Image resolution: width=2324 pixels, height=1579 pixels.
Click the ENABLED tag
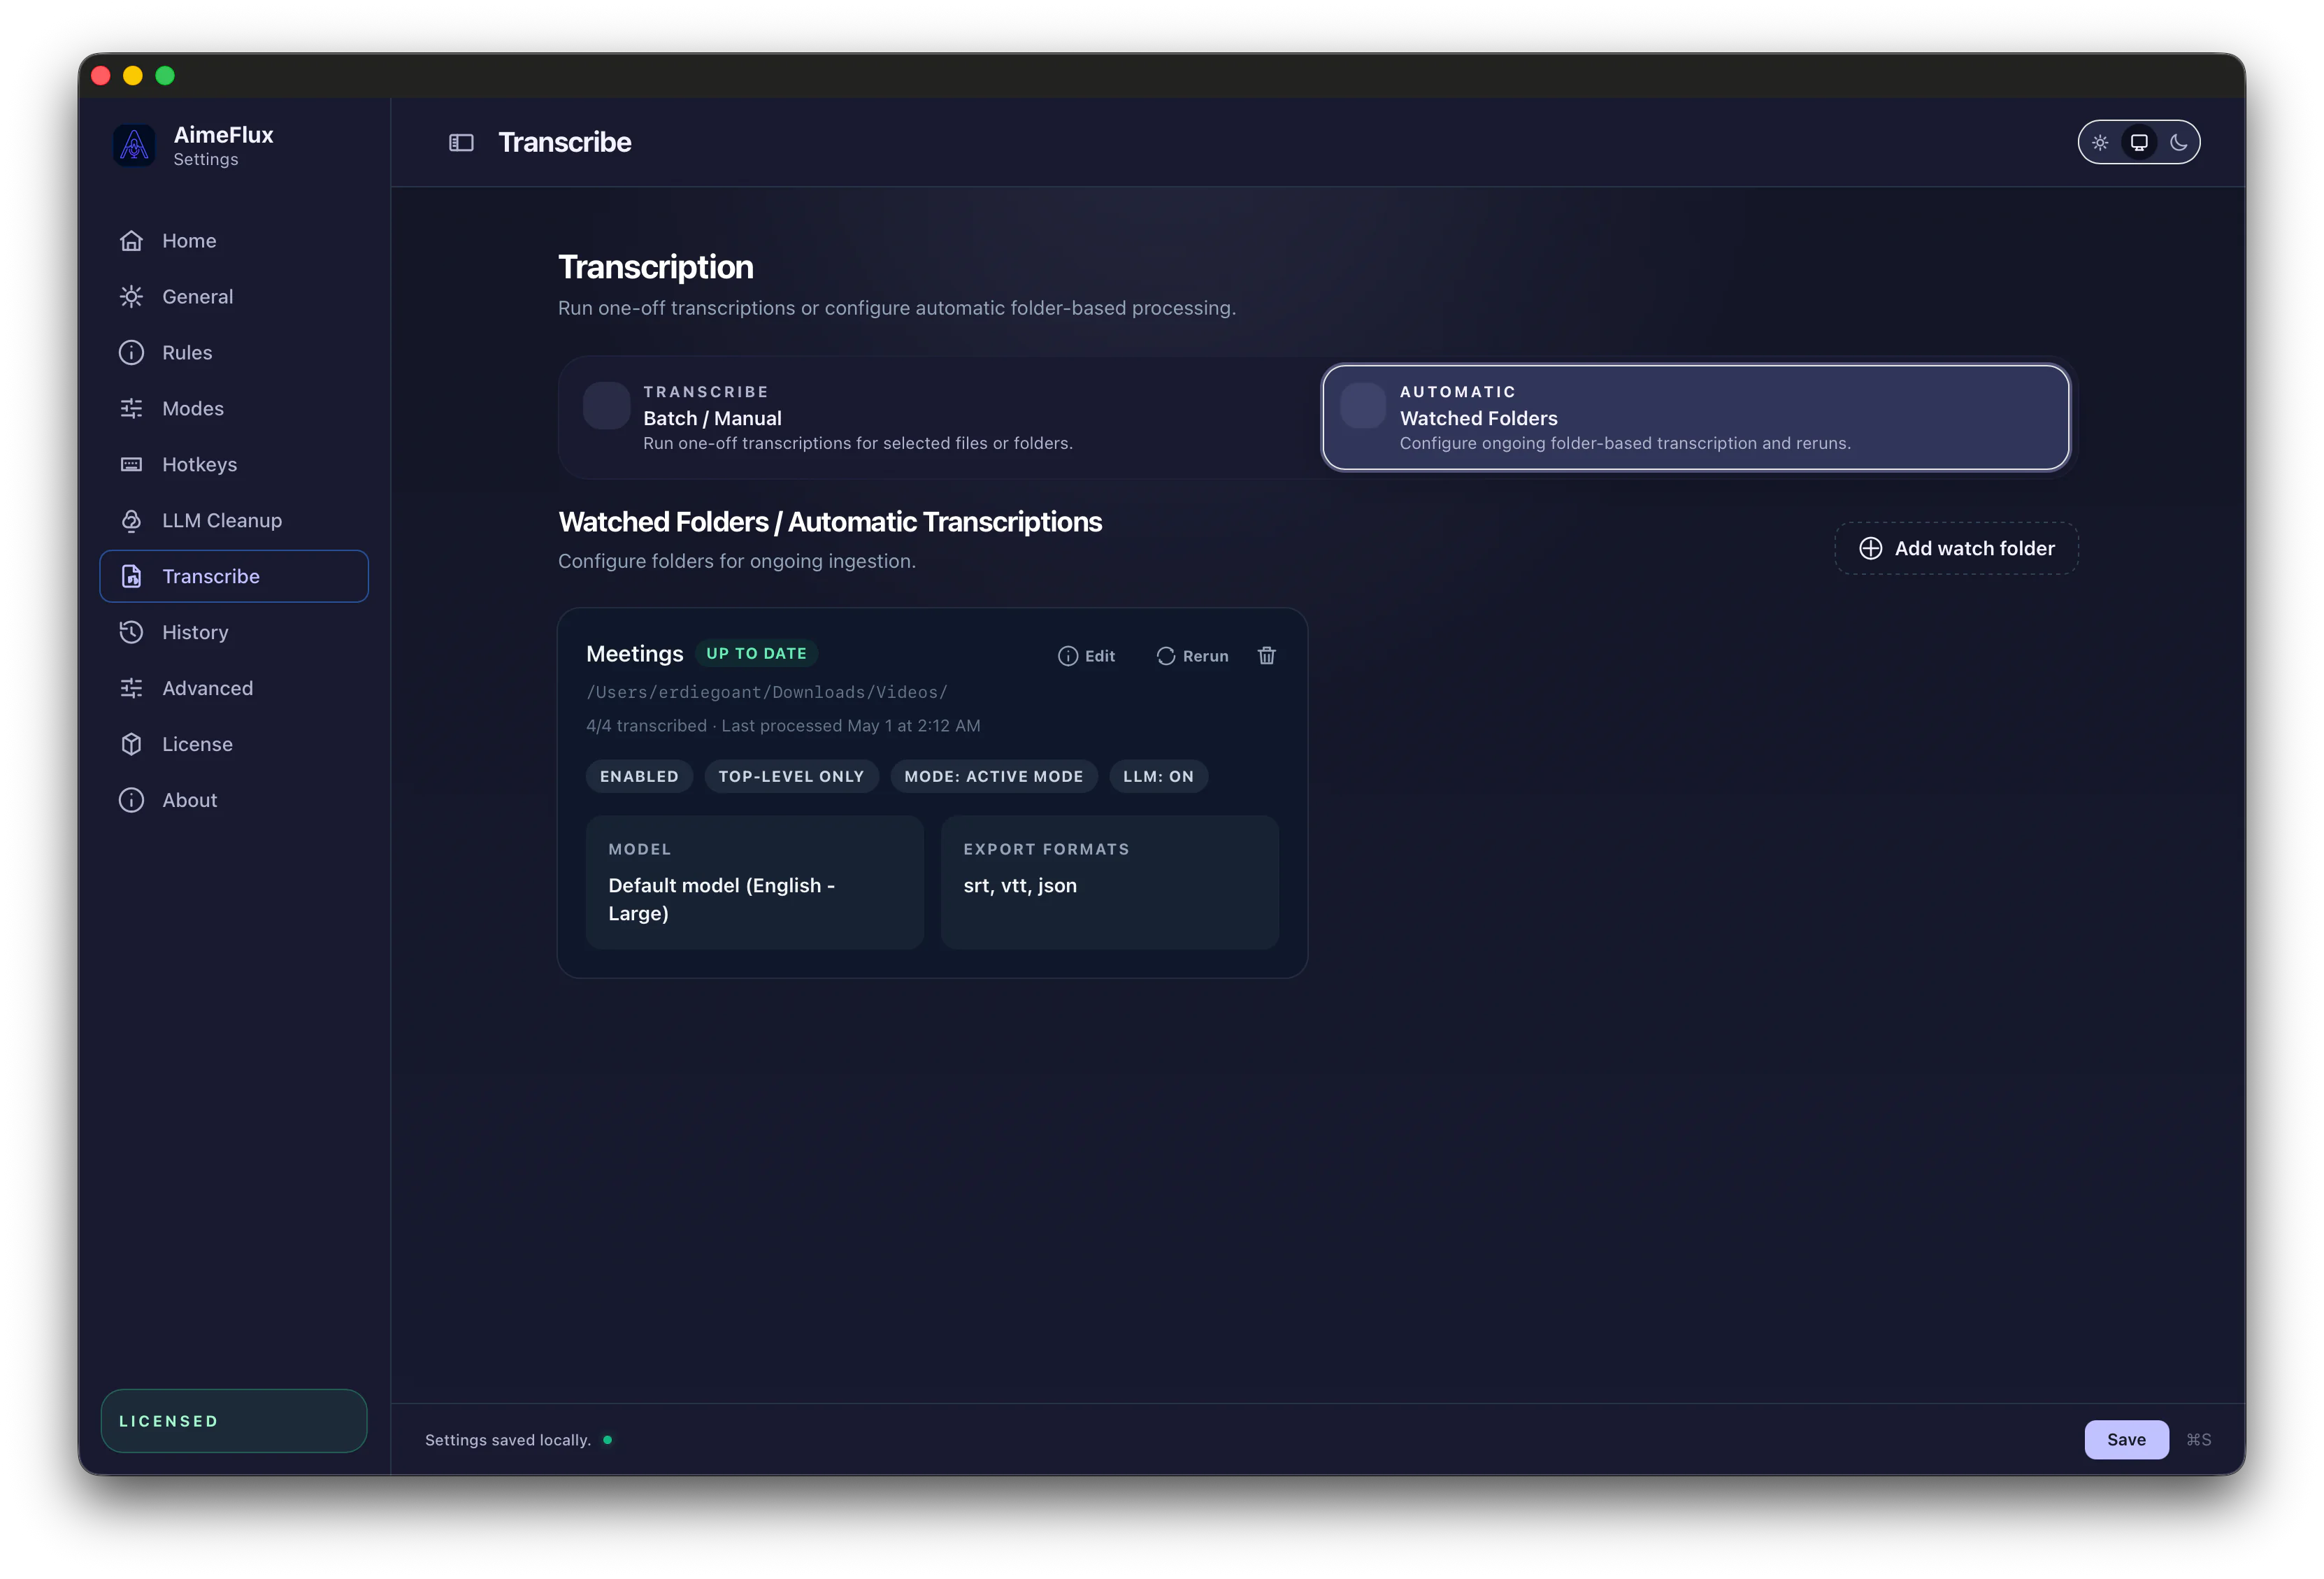[x=639, y=777]
